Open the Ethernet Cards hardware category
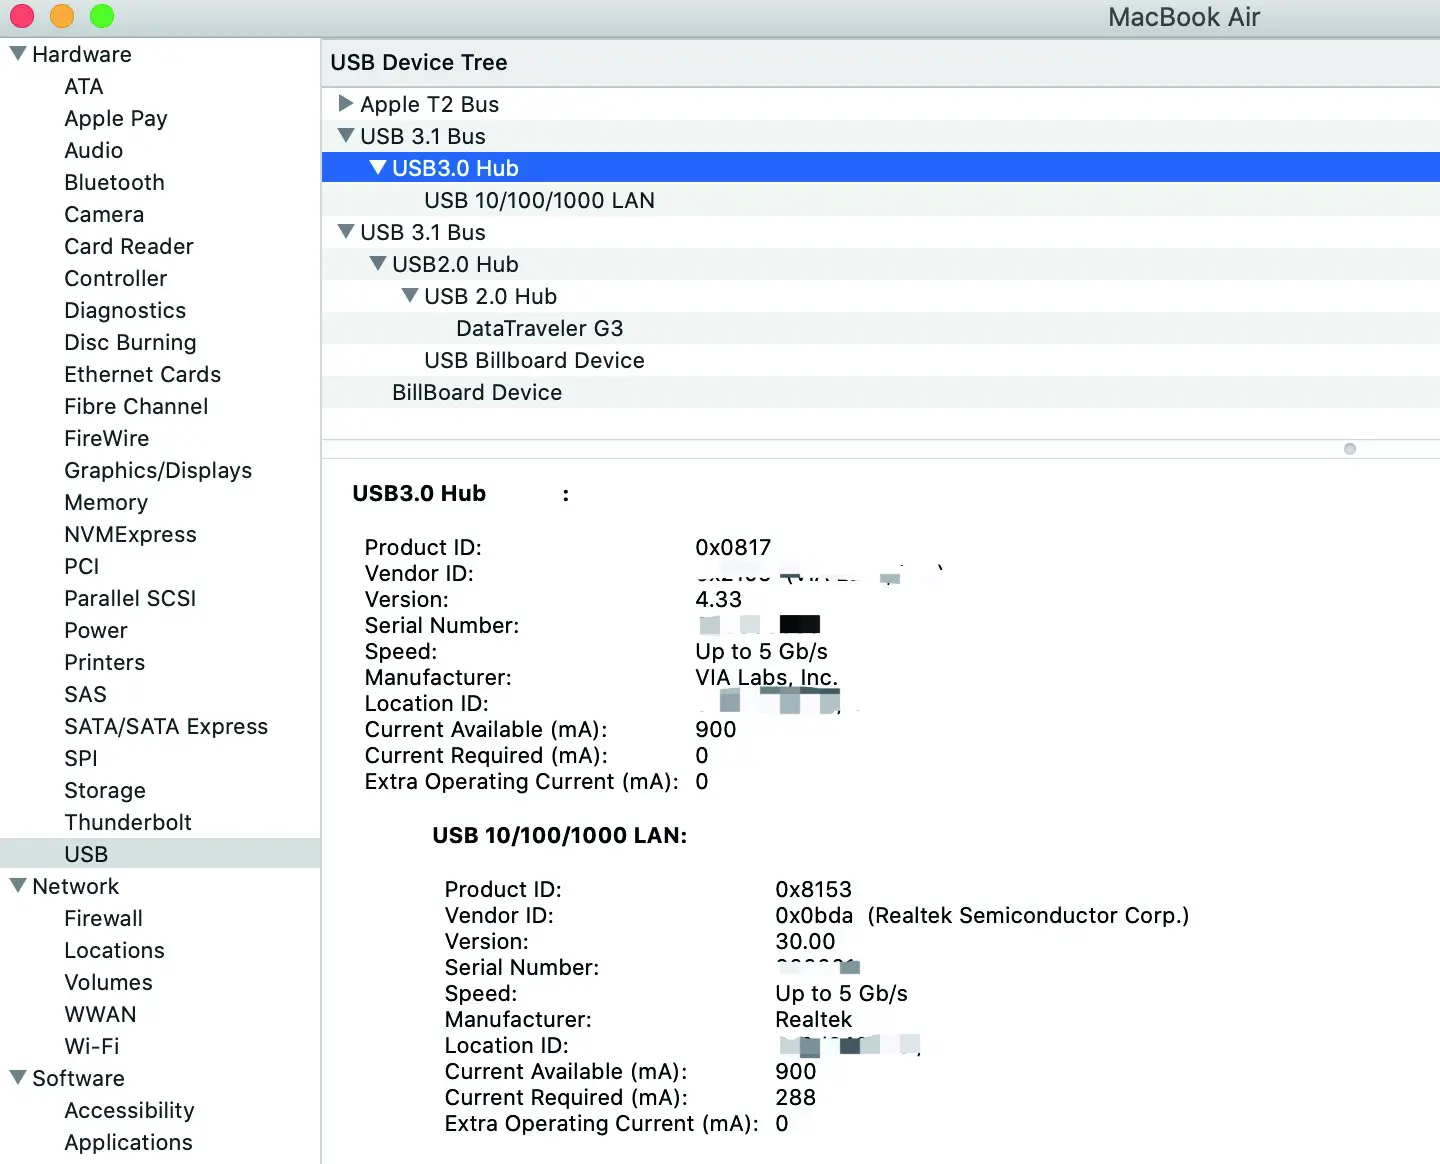1440x1164 pixels. [142, 374]
